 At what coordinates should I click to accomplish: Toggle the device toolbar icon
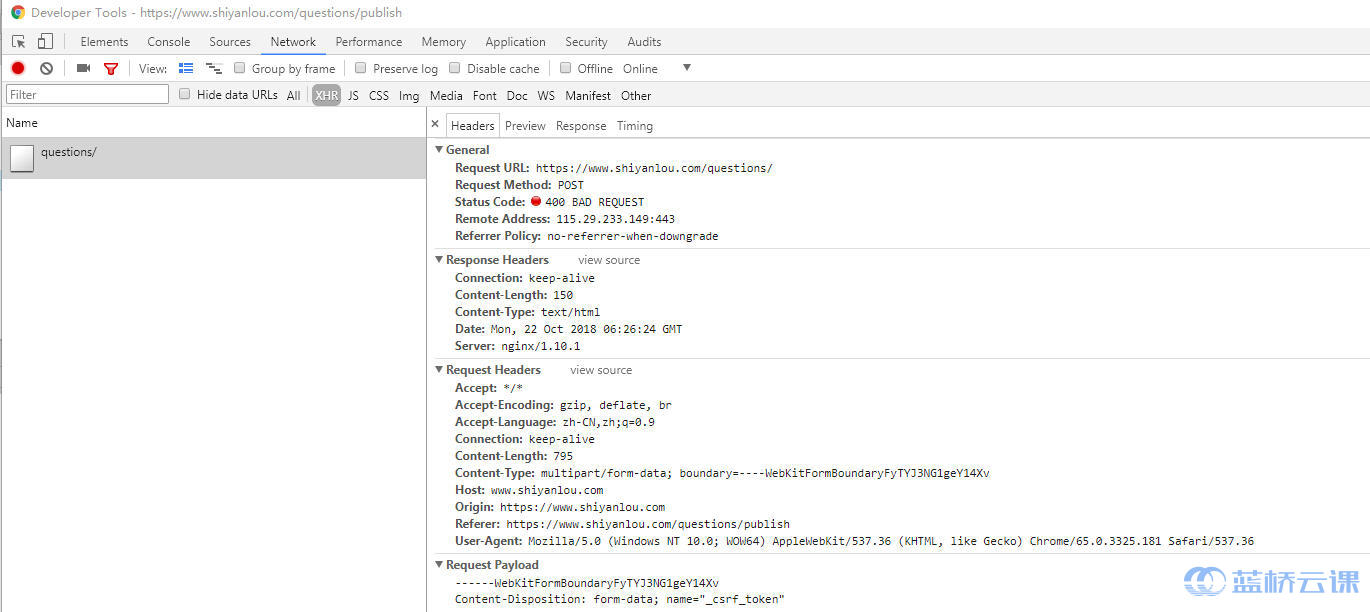(45, 41)
